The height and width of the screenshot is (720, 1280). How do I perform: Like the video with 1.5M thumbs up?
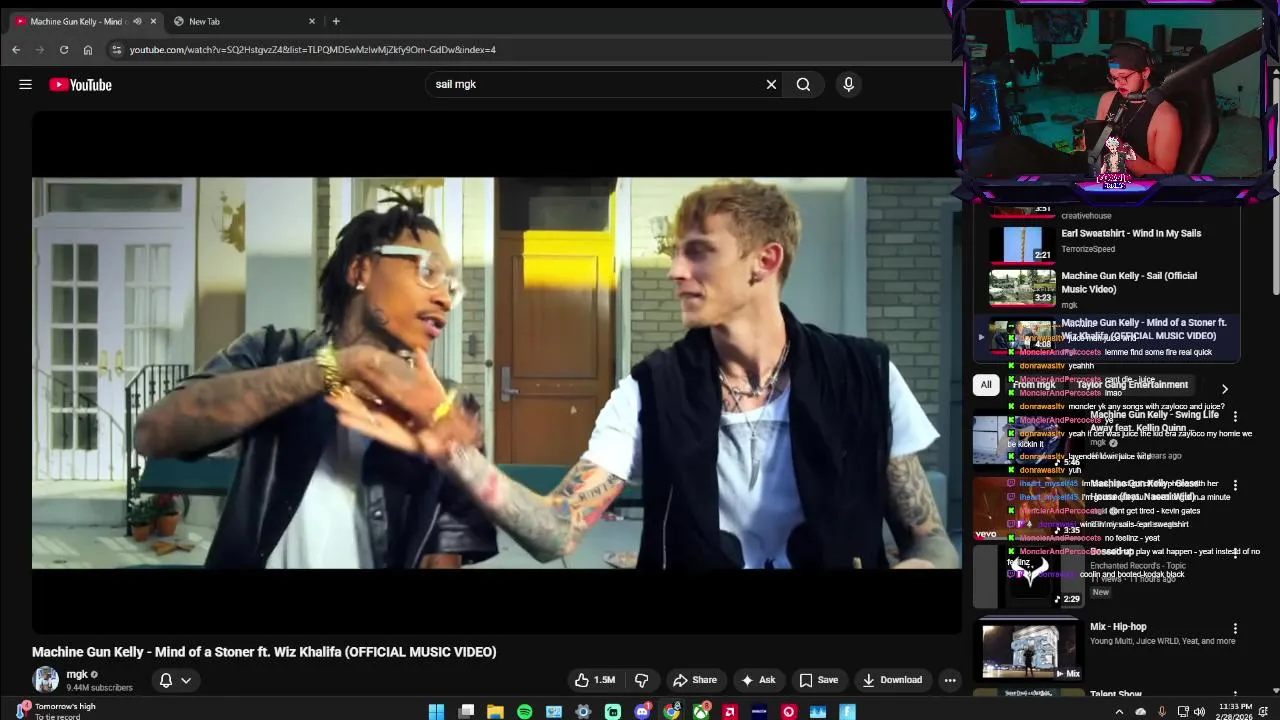pyautogui.click(x=594, y=680)
